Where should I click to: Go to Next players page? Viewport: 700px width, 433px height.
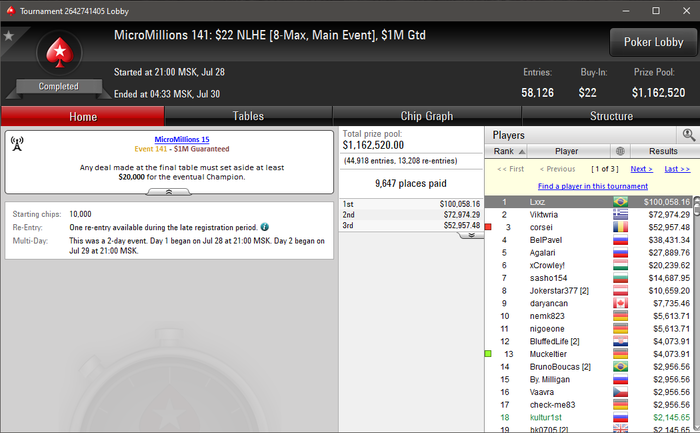tap(642, 169)
